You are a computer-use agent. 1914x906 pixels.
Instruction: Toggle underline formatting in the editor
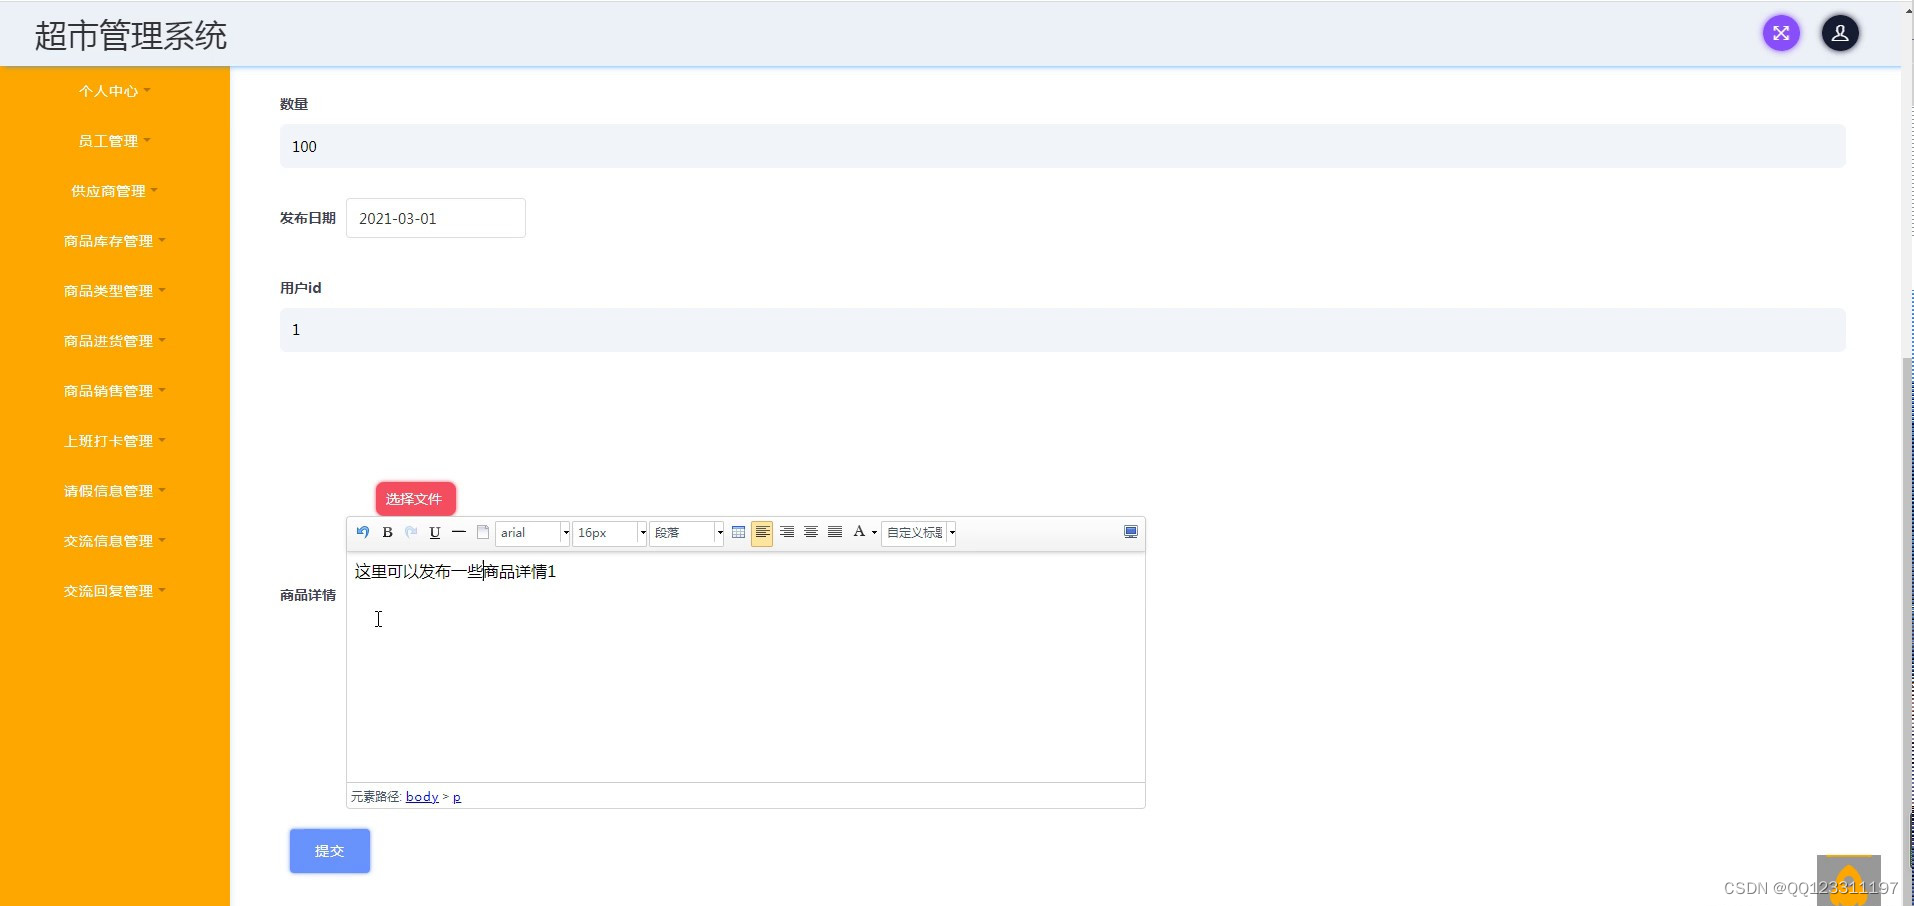(435, 532)
